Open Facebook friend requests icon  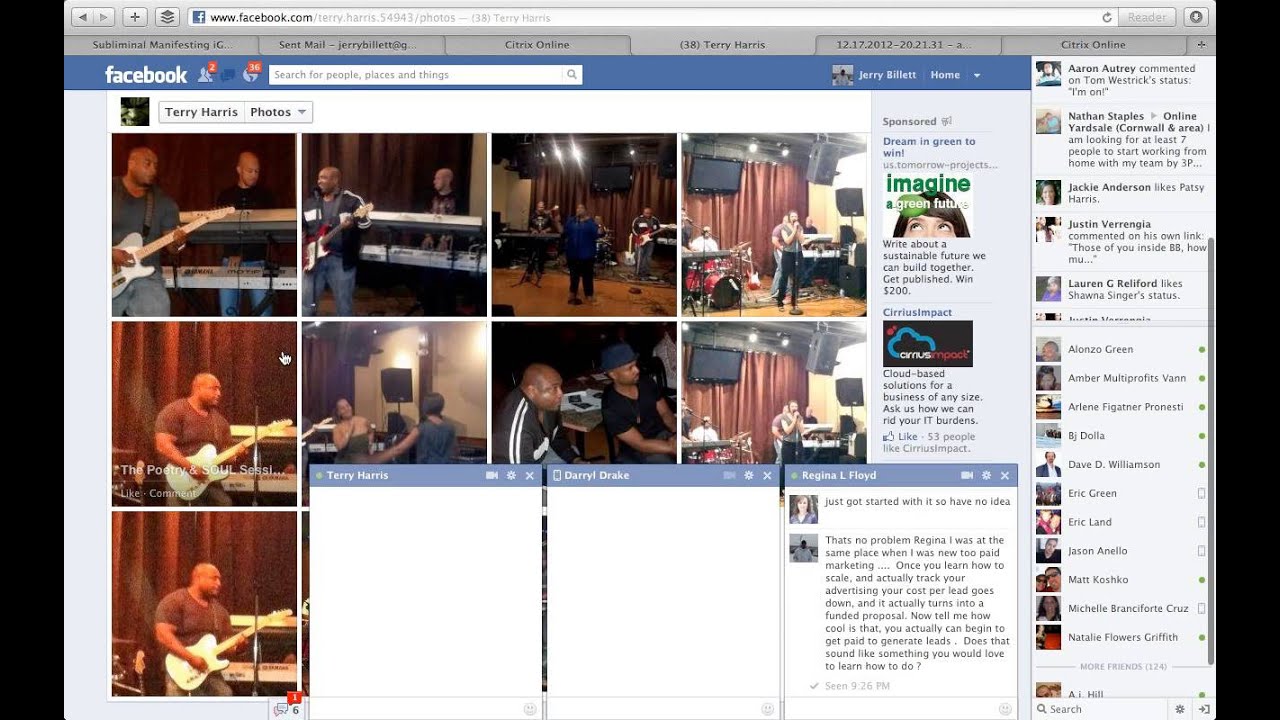(205, 75)
